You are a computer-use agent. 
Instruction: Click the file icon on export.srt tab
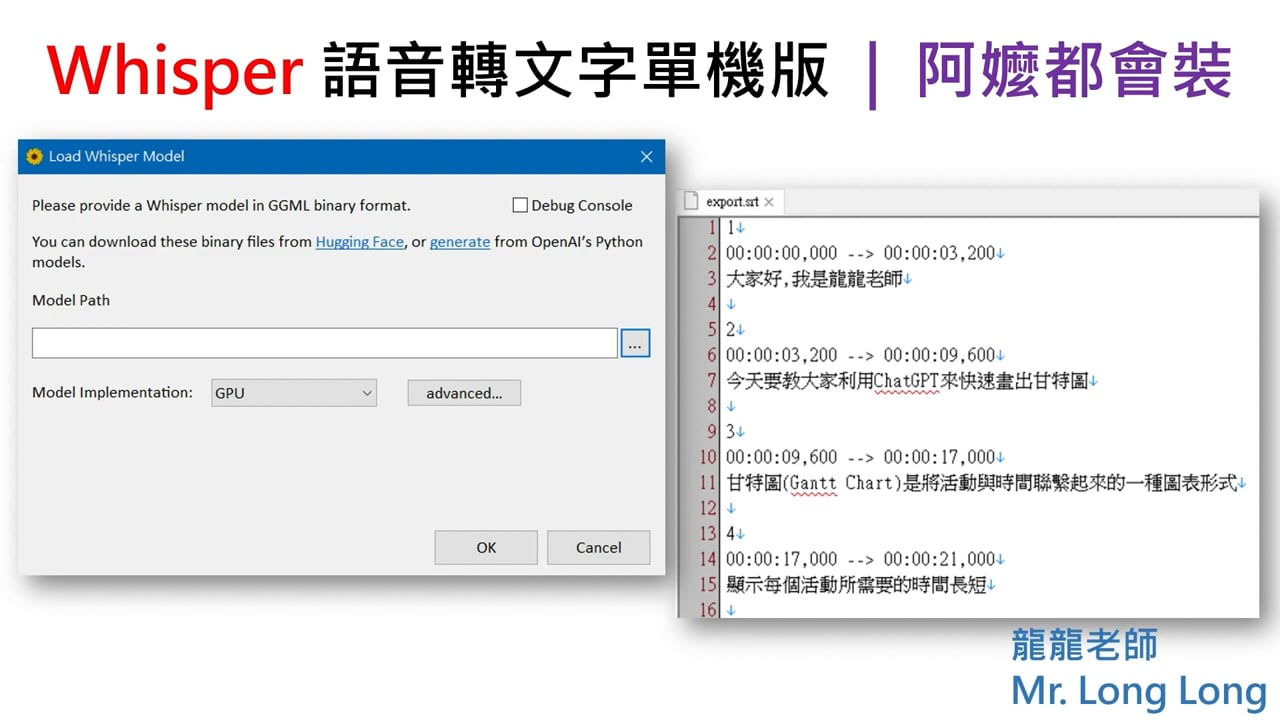[x=691, y=202]
